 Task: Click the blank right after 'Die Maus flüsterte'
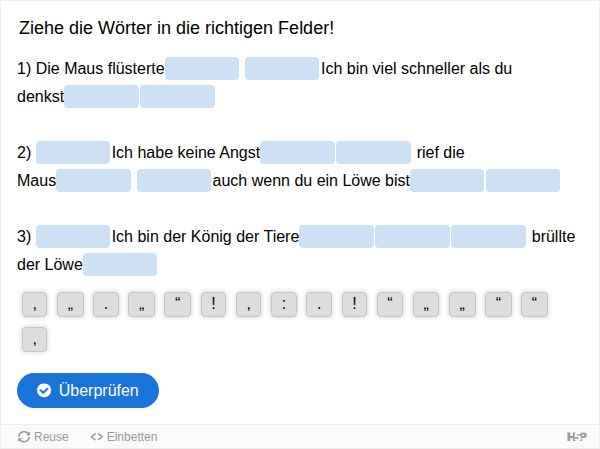click(202, 69)
